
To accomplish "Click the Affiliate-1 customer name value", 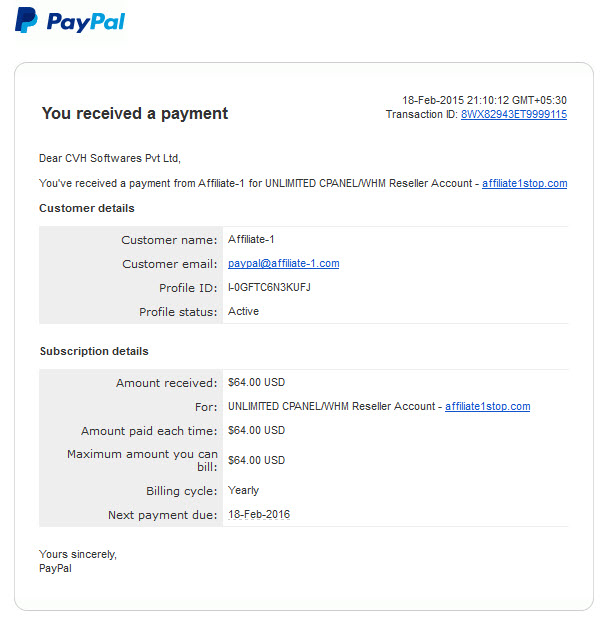I will pos(251,239).
